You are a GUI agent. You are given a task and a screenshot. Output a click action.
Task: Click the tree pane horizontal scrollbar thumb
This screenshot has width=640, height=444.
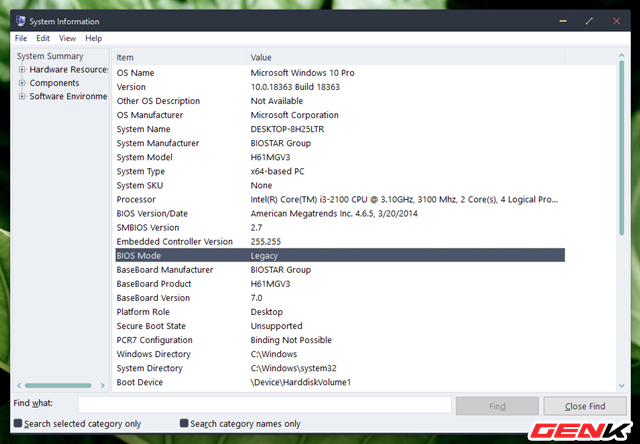pos(58,385)
